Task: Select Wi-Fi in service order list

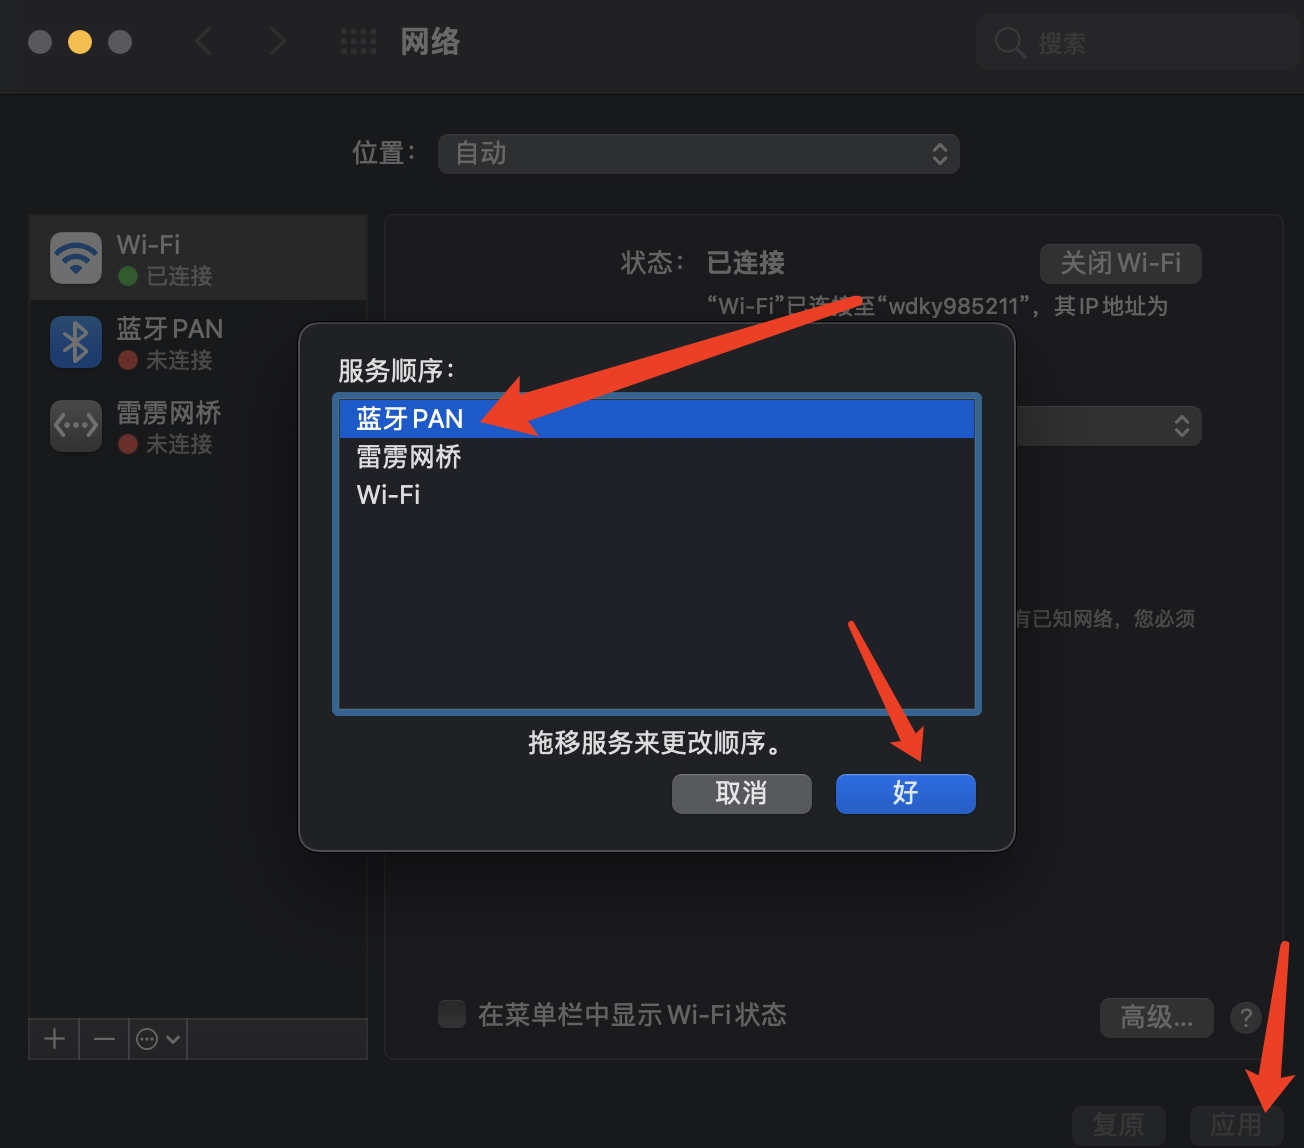Action: point(656,494)
